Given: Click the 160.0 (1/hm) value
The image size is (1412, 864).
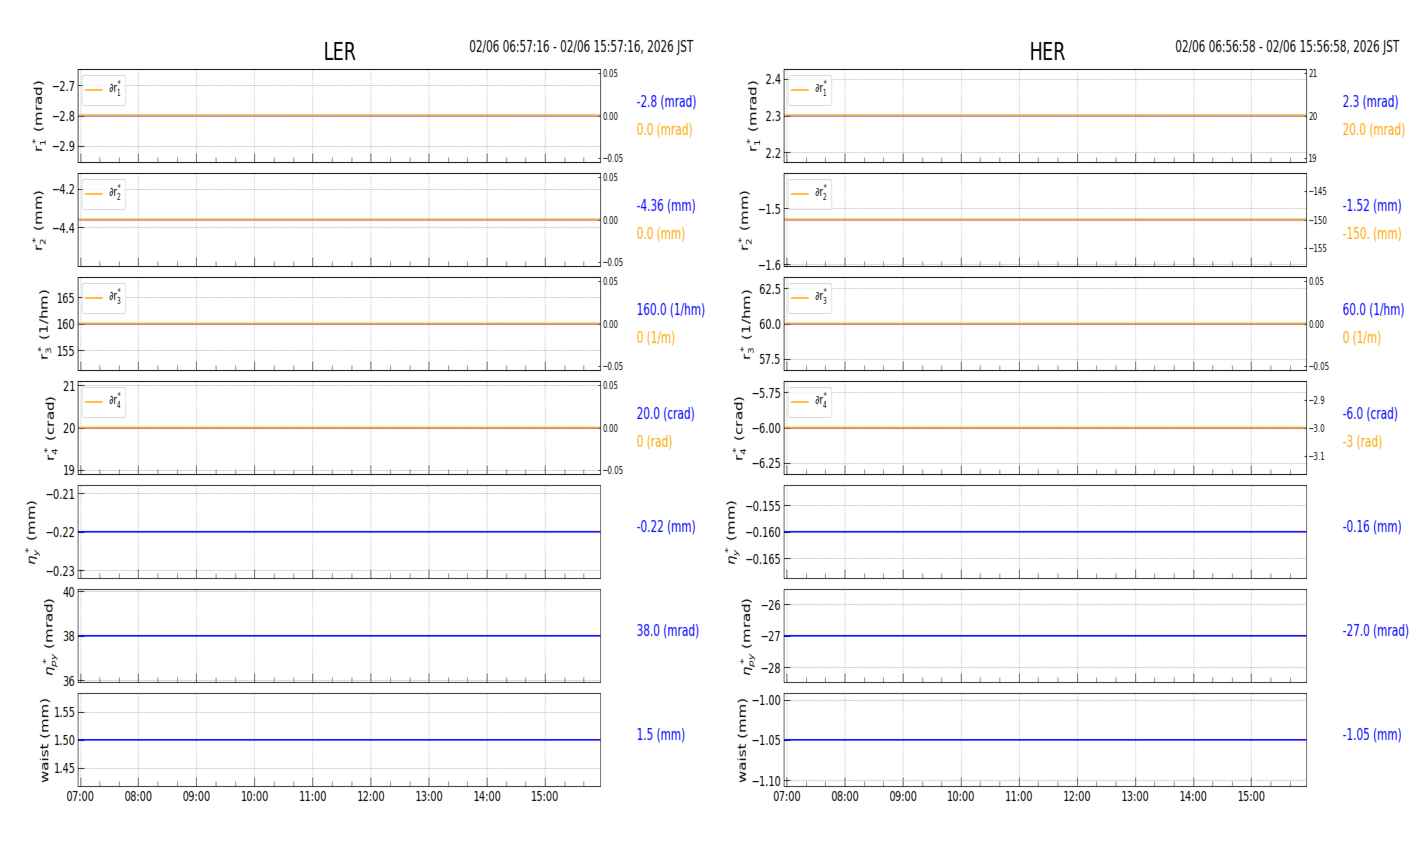Looking at the screenshot, I should coord(671,310).
